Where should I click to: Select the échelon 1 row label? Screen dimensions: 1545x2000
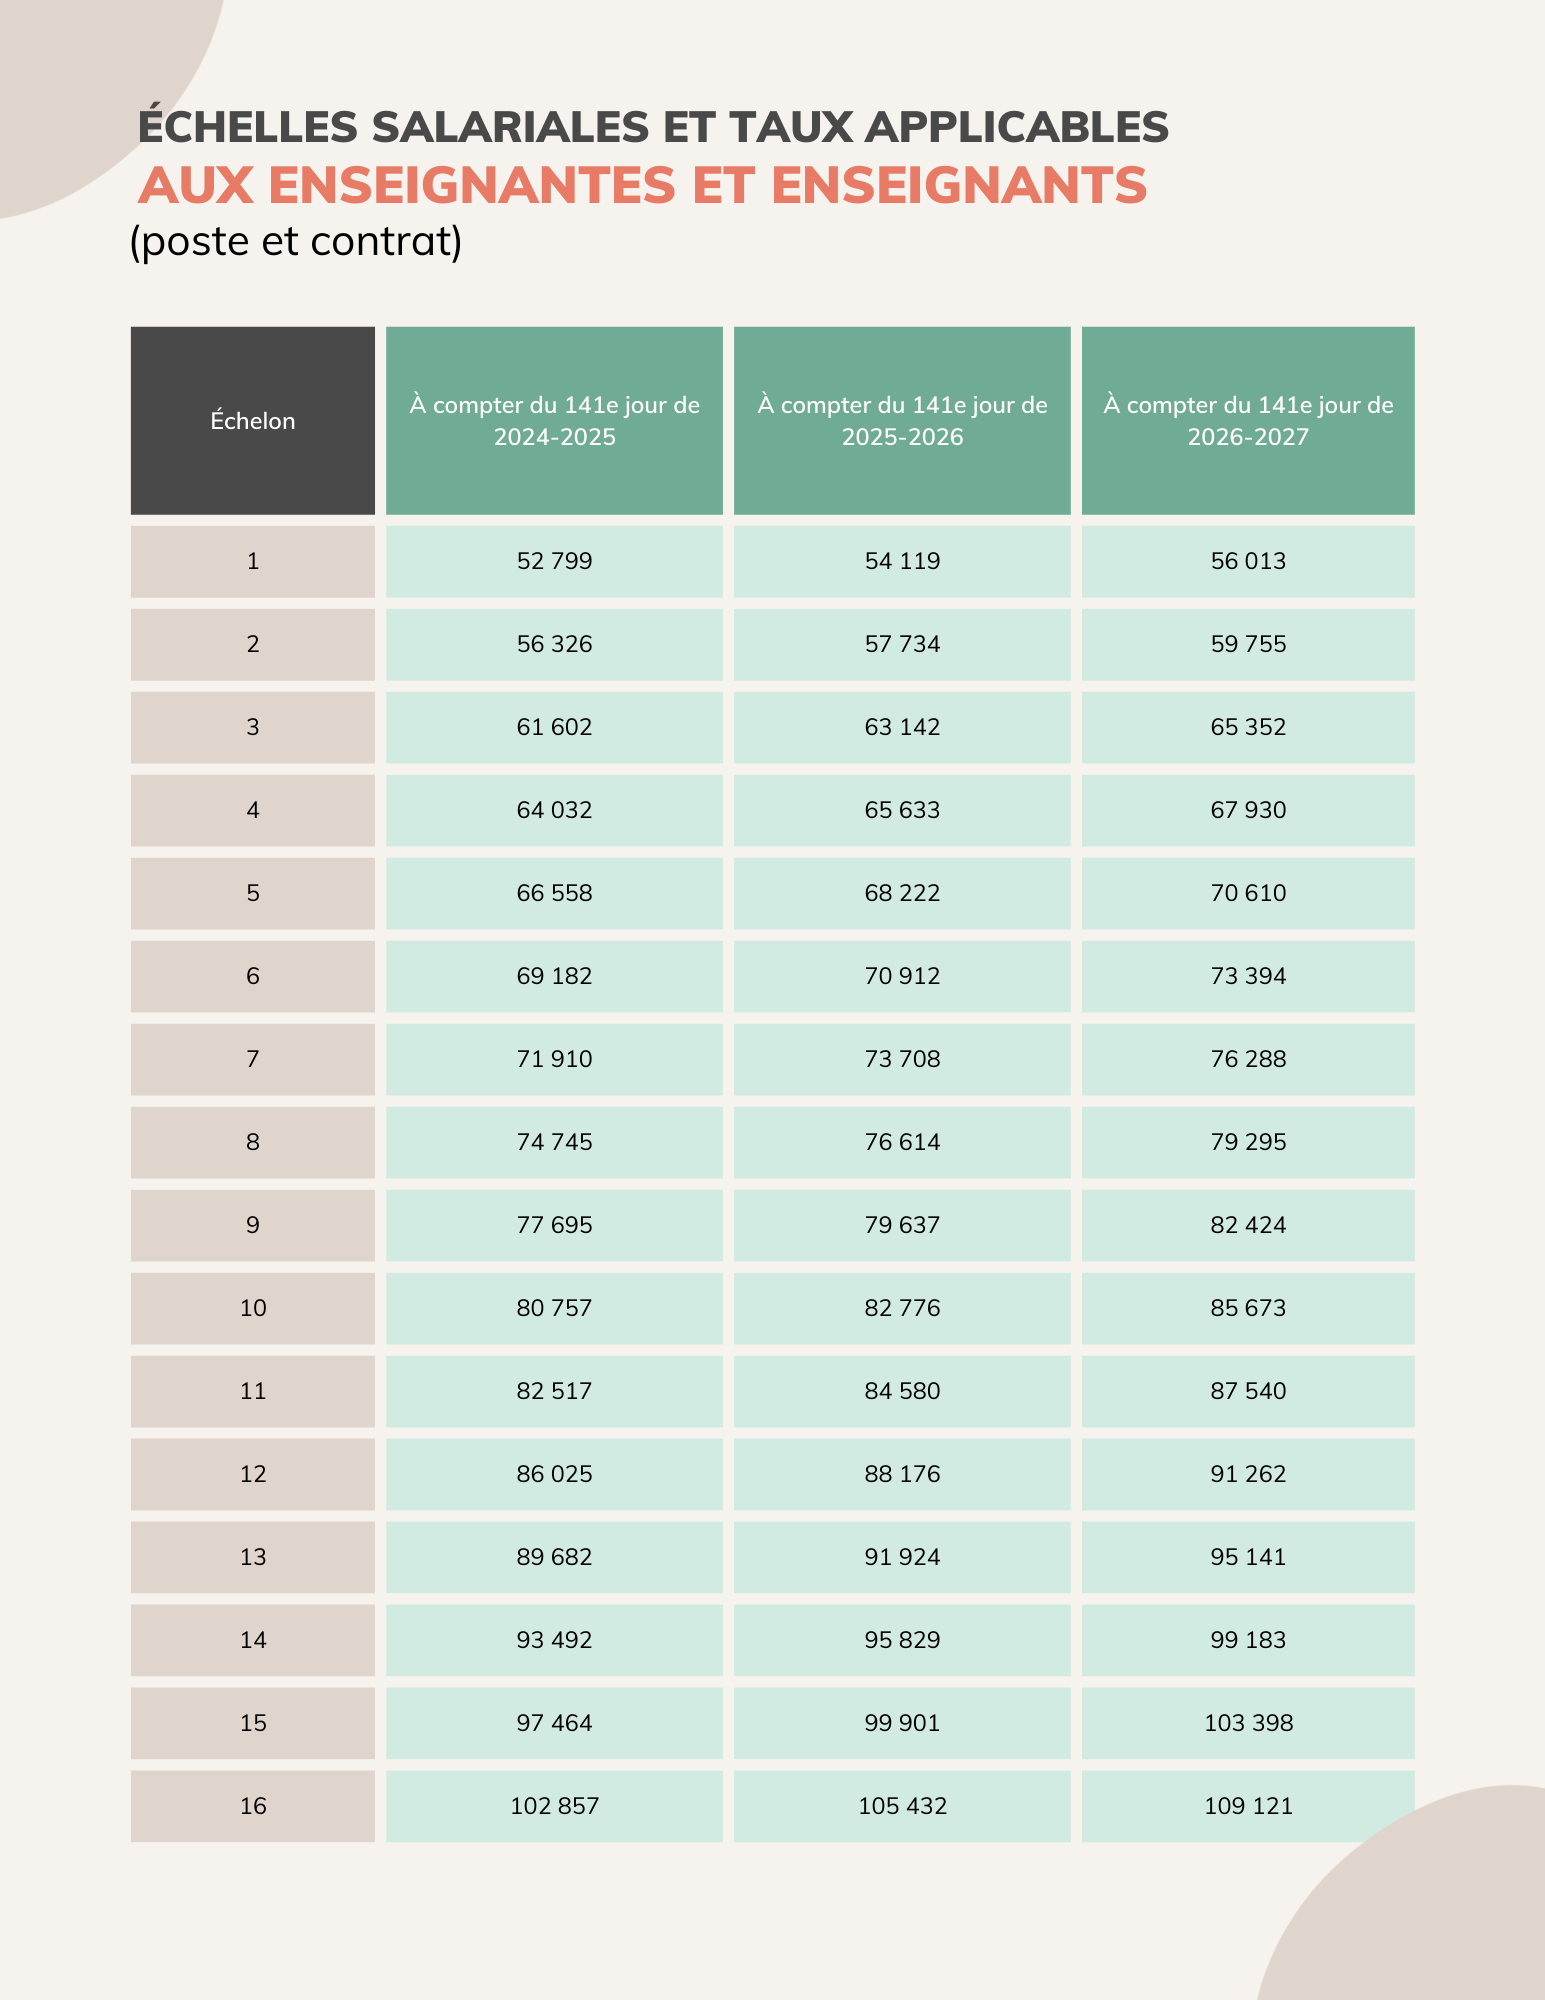pyautogui.click(x=253, y=561)
